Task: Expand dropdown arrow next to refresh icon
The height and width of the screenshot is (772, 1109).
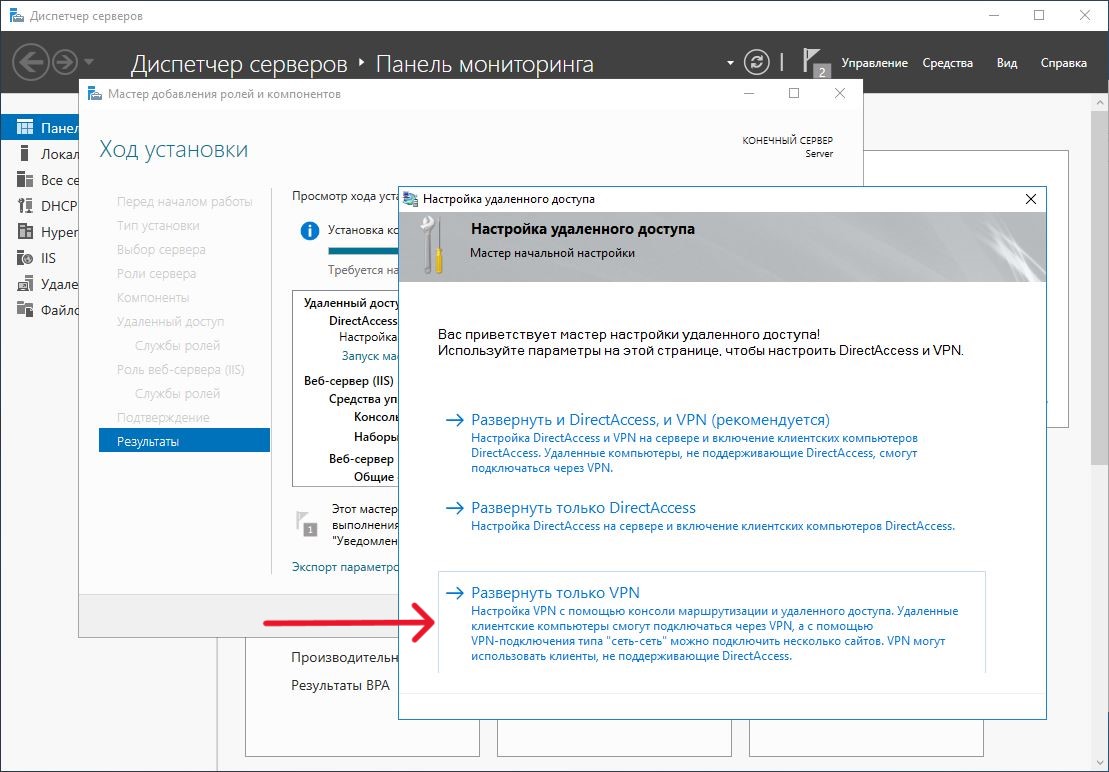Action: point(730,63)
